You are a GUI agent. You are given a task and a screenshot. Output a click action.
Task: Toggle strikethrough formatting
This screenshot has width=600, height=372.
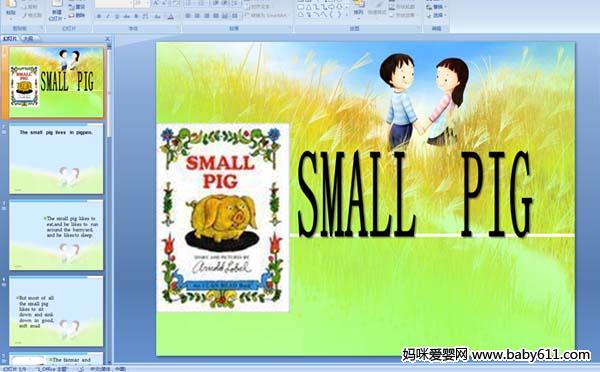[x=126, y=16]
